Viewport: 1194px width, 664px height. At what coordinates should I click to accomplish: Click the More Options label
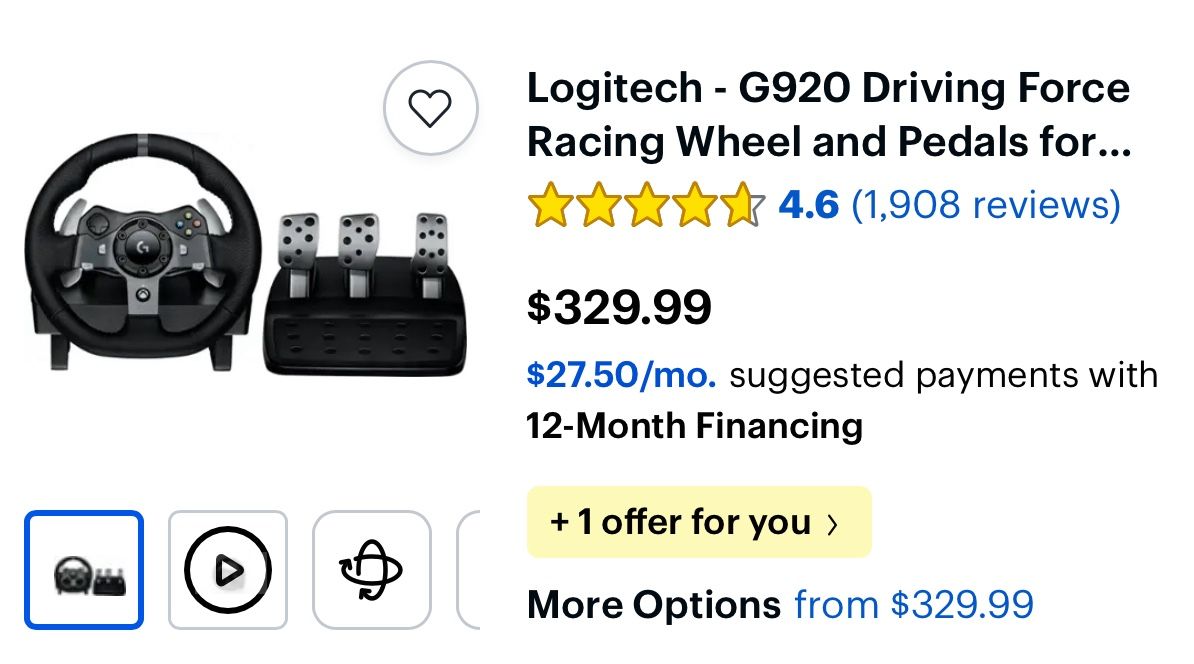pos(653,605)
